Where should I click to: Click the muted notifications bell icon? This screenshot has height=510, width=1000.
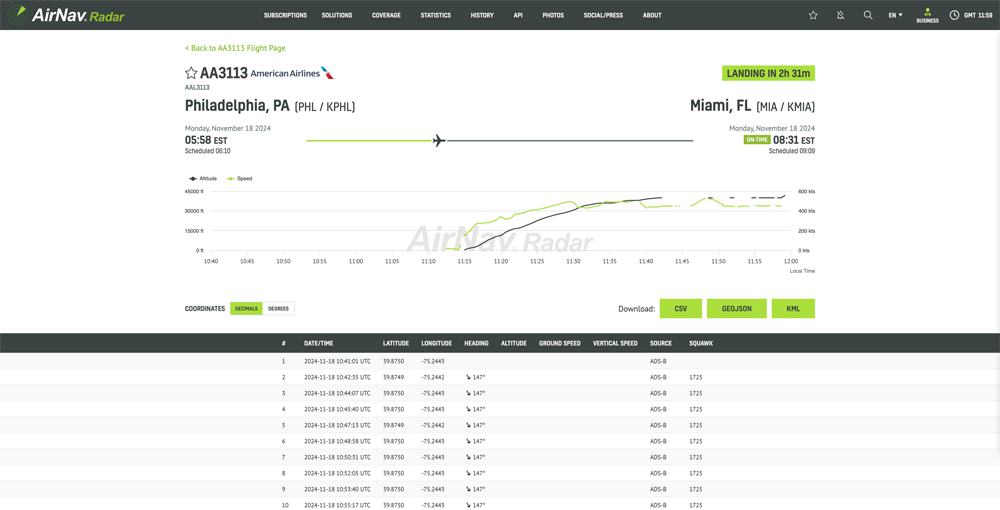[x=841, y=15]
